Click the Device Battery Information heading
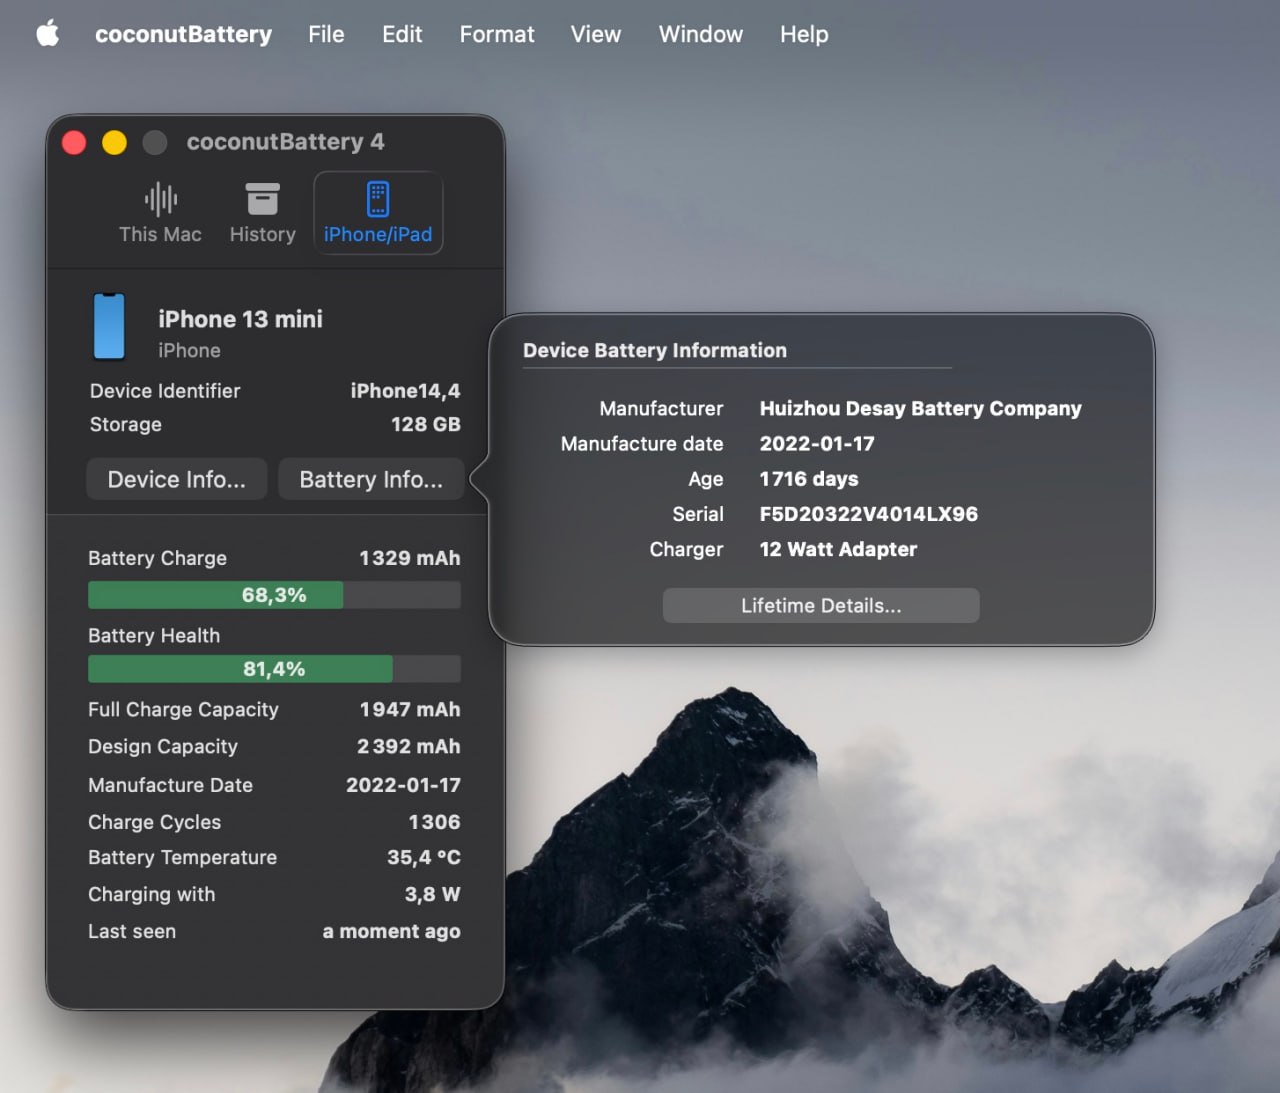This screenshot has height=1093, width=1280. [x=655, y=350]
